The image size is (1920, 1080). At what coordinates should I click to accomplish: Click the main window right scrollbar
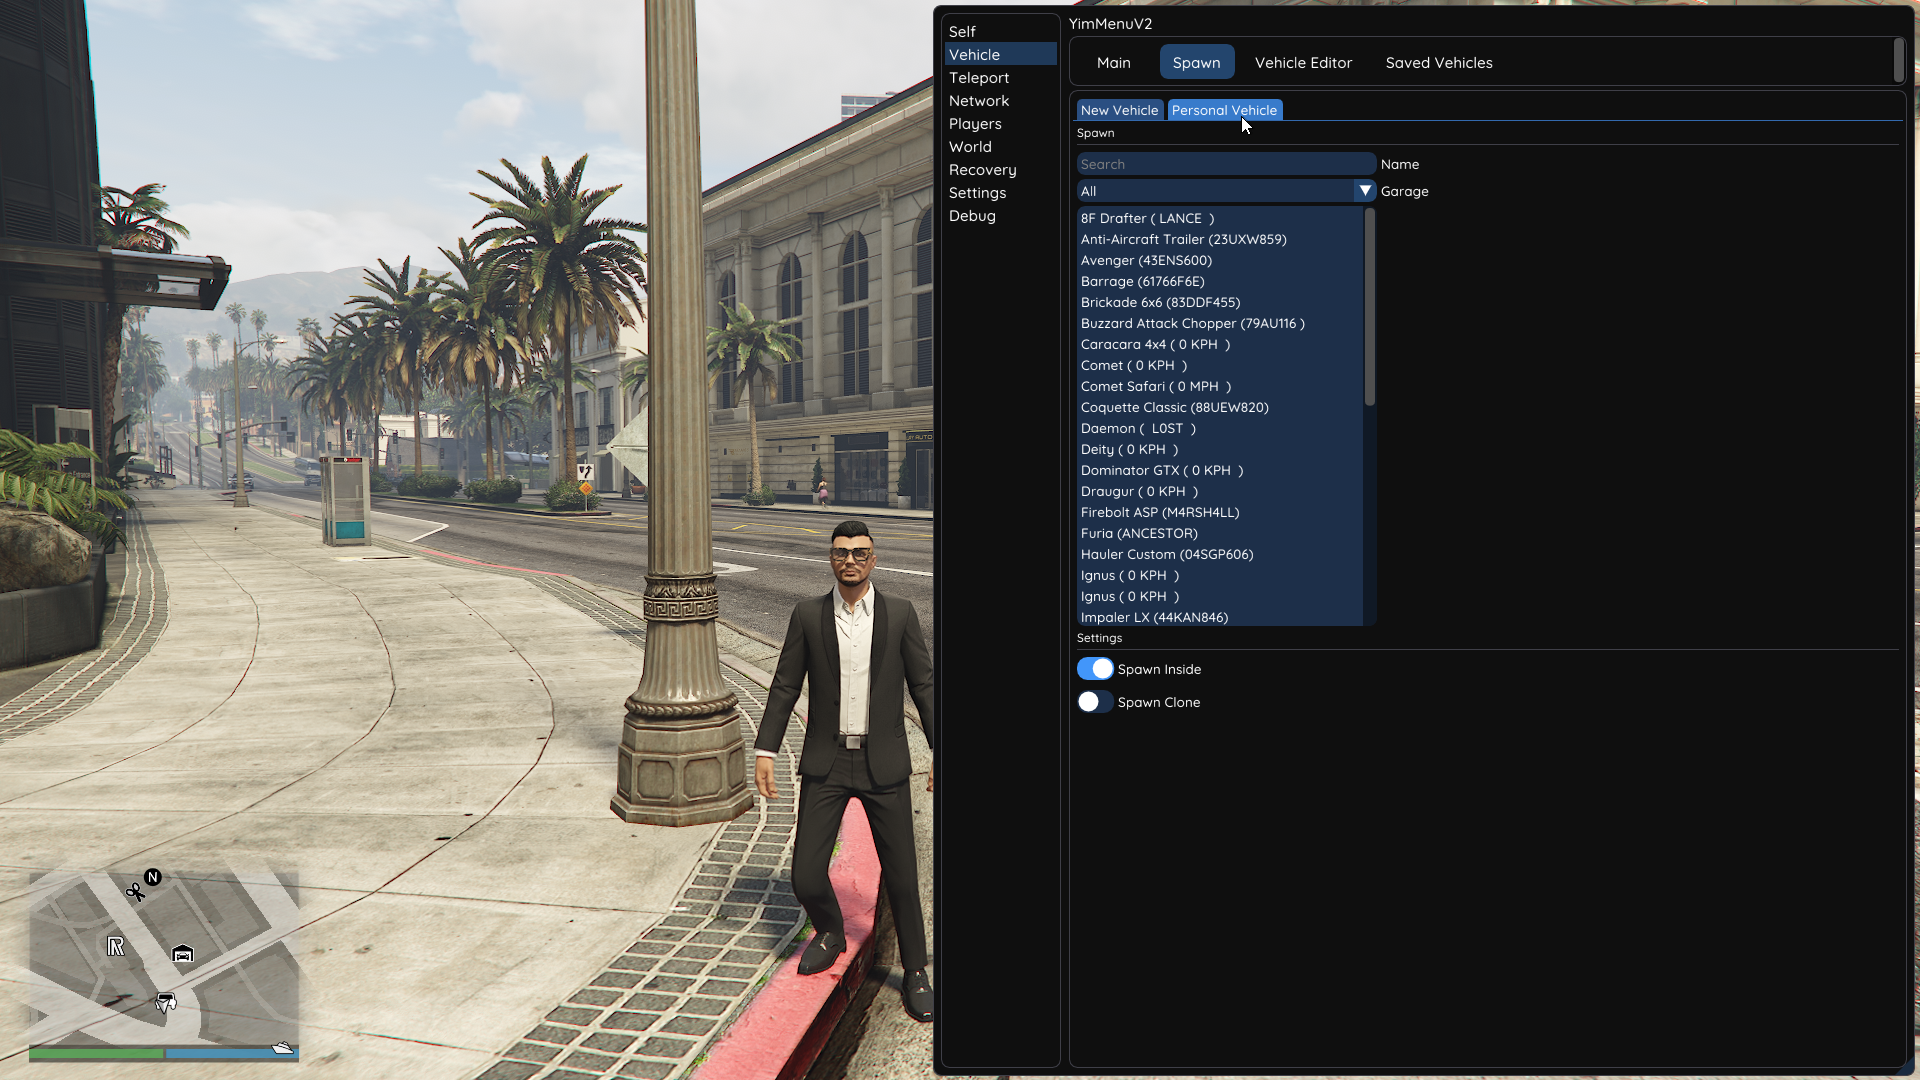click(1899, 60)
